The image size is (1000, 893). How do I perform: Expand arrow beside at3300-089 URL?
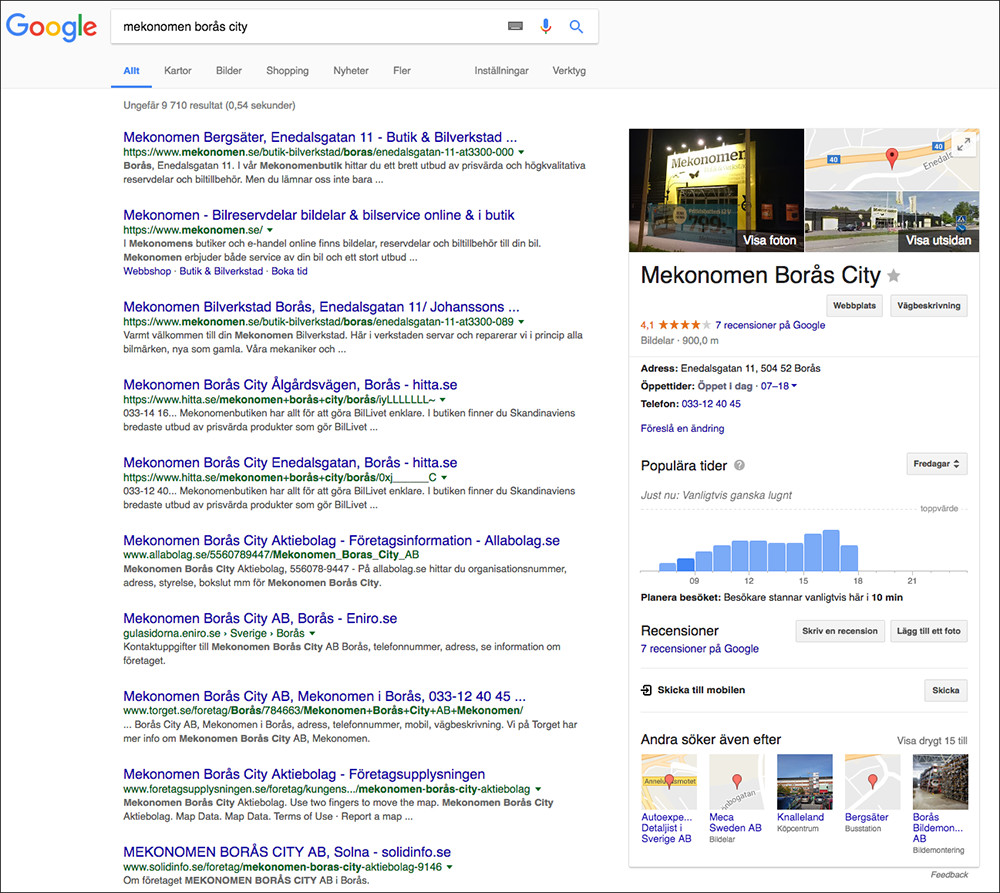522,321
